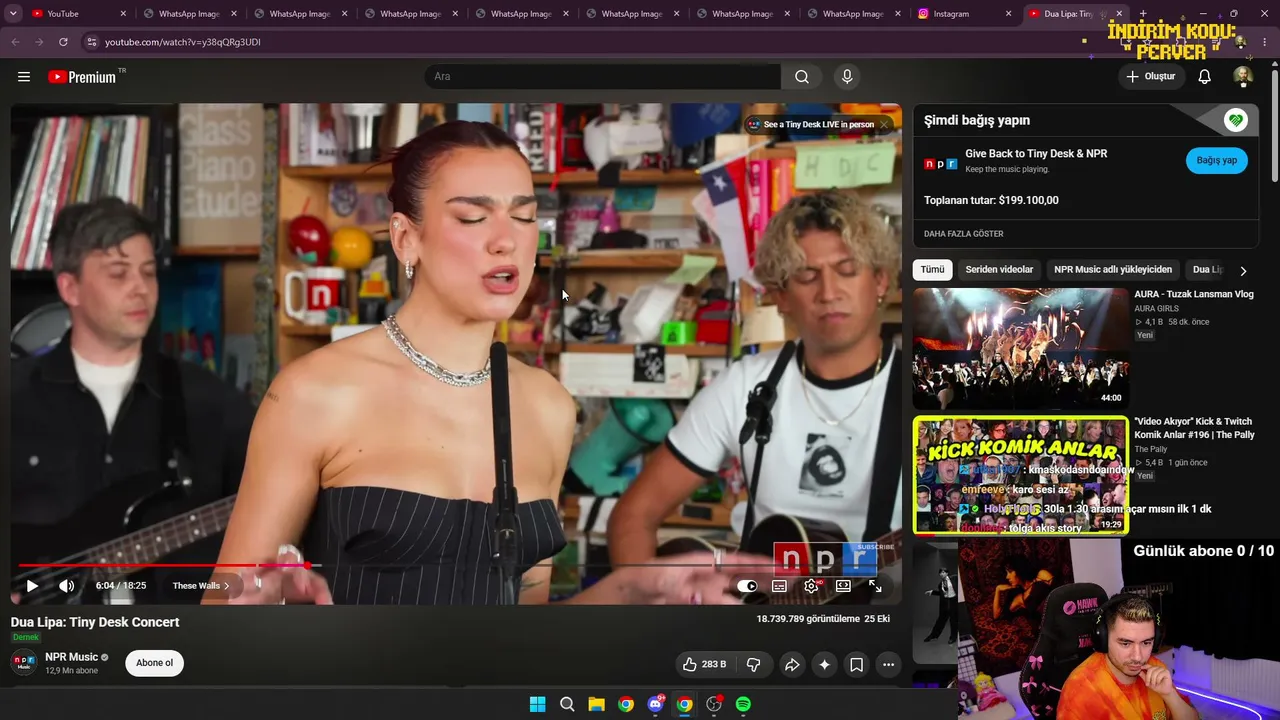Viewport: 1280px width, 720px height.
Task: Open the Oluştur create menu
Action: click(1150, 77)
